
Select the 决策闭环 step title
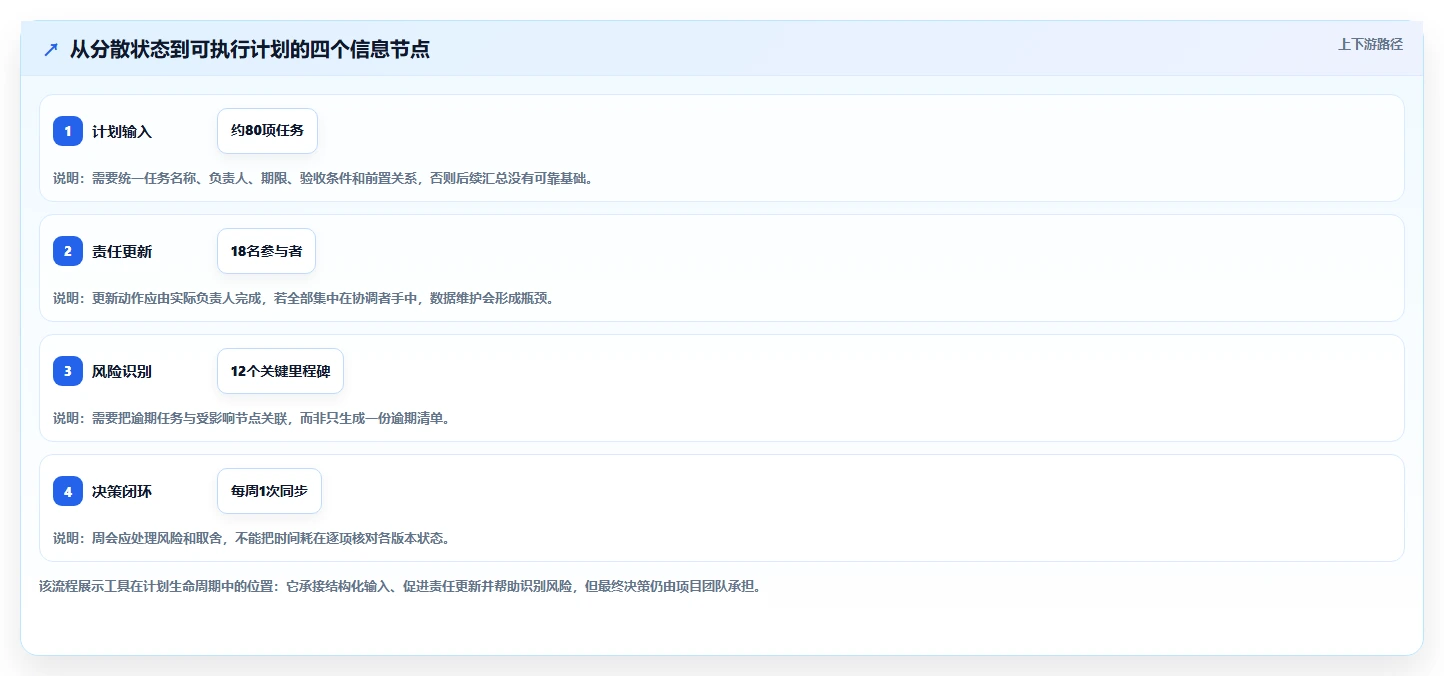click(x=122, y=491)
